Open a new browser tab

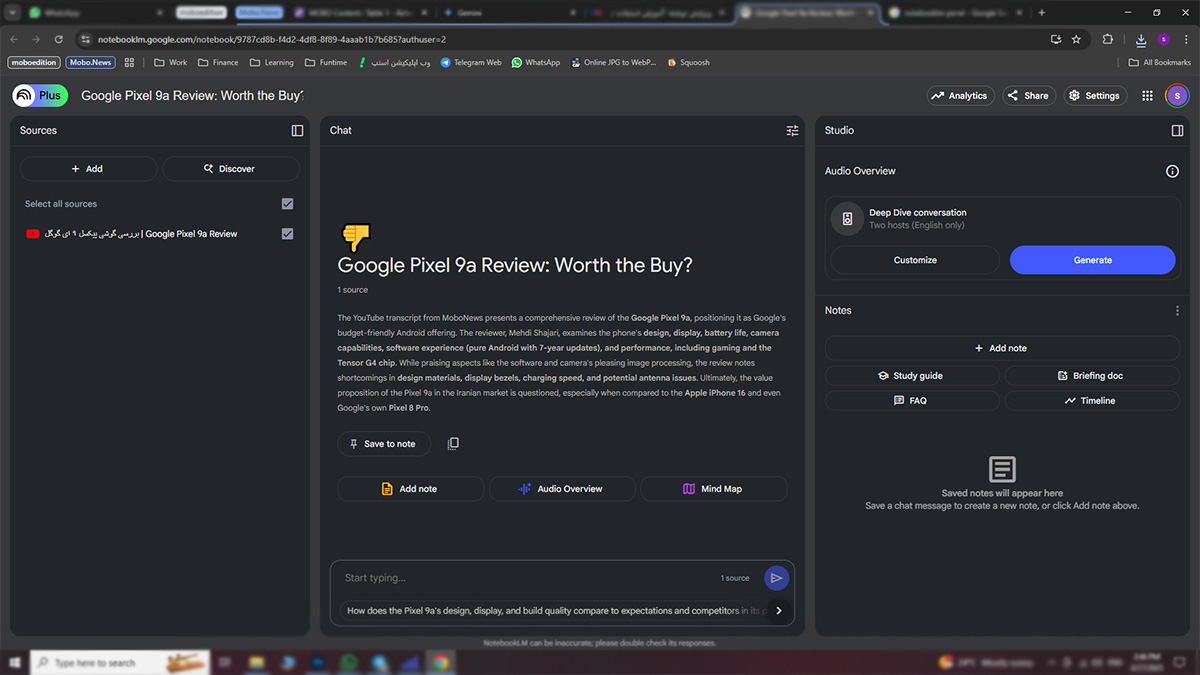1042,13
